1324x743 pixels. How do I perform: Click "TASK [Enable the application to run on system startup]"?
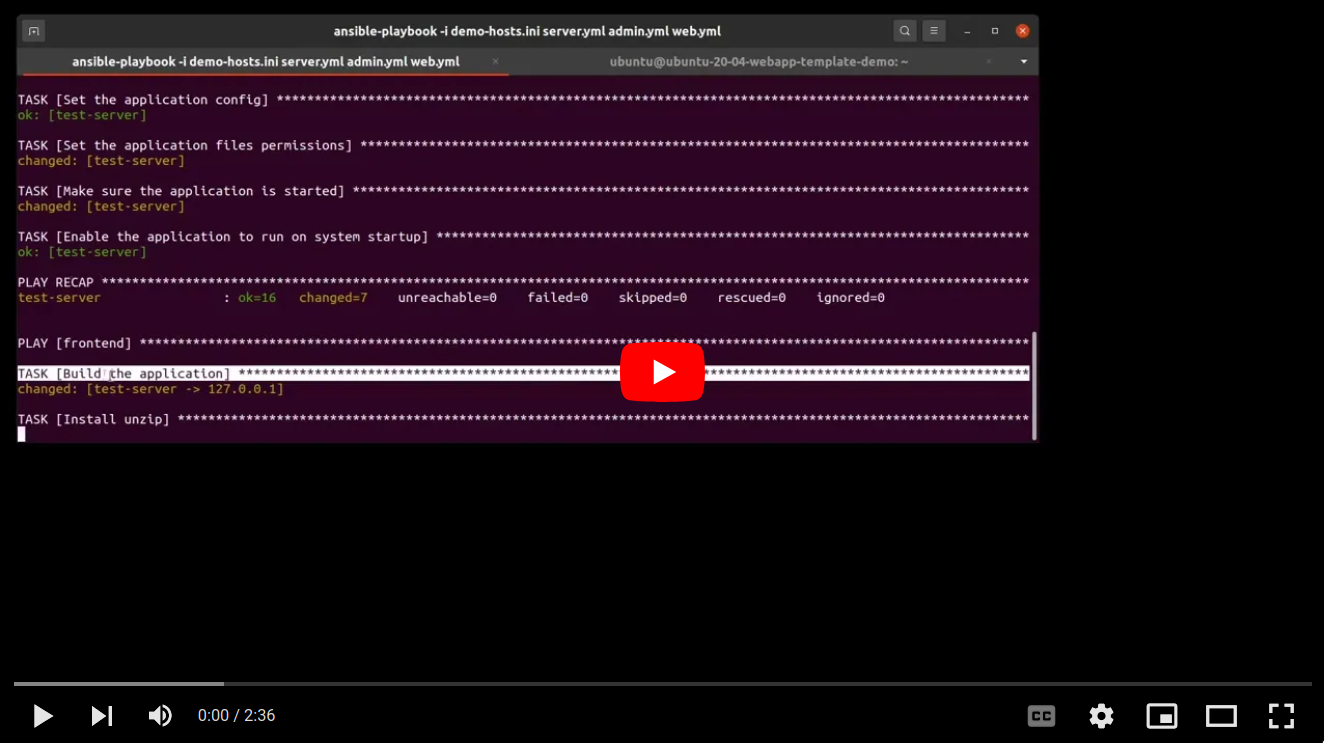[523, 237]
